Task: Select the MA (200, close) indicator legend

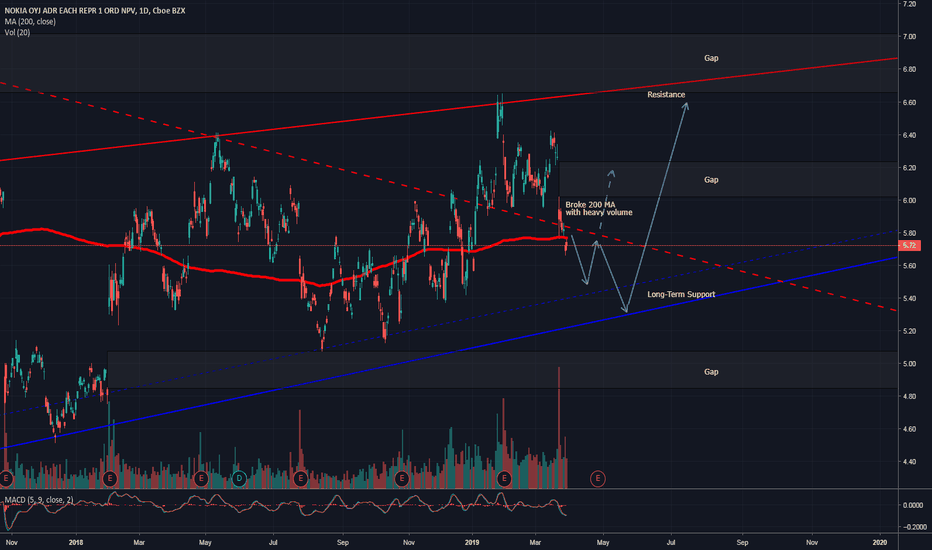Action: tap(30, 21)
